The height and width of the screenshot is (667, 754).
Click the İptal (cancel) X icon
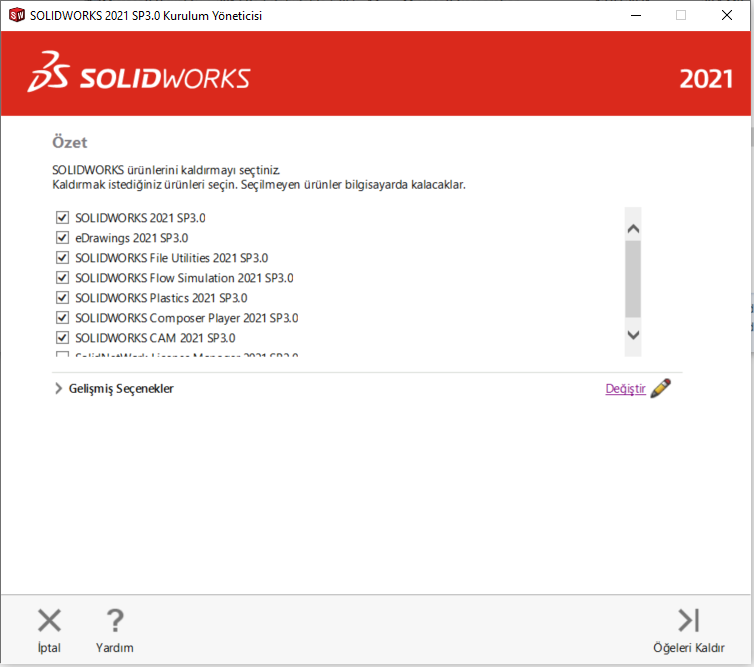[x=49, y=621]
